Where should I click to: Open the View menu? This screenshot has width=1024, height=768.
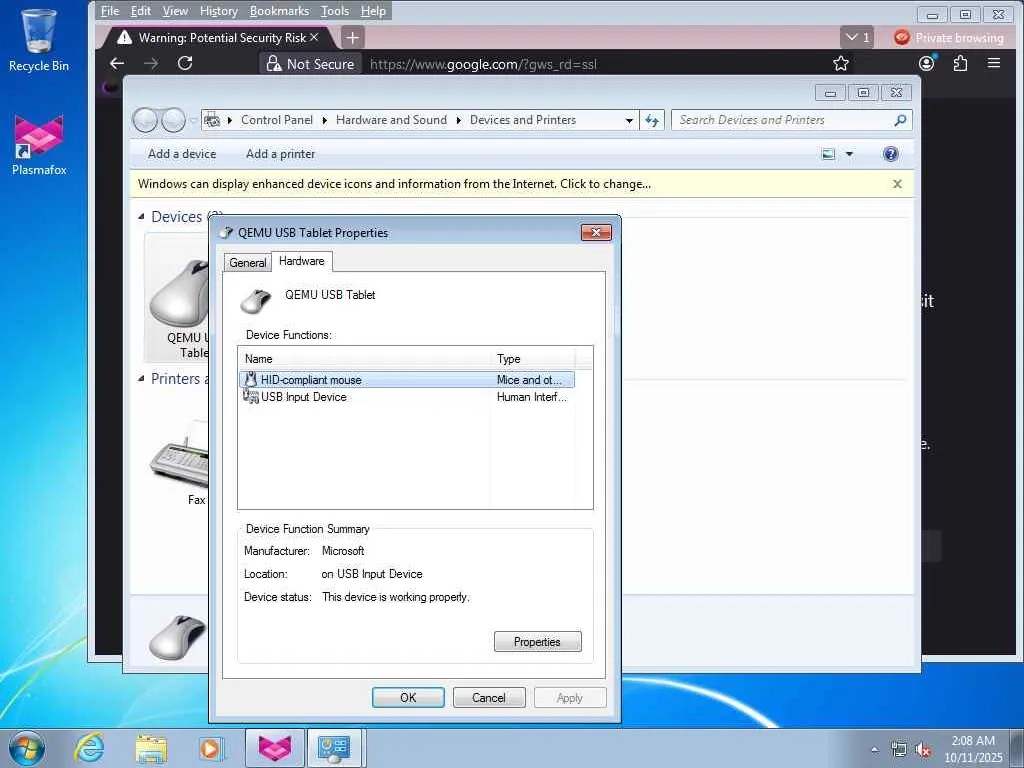(175, 11)
